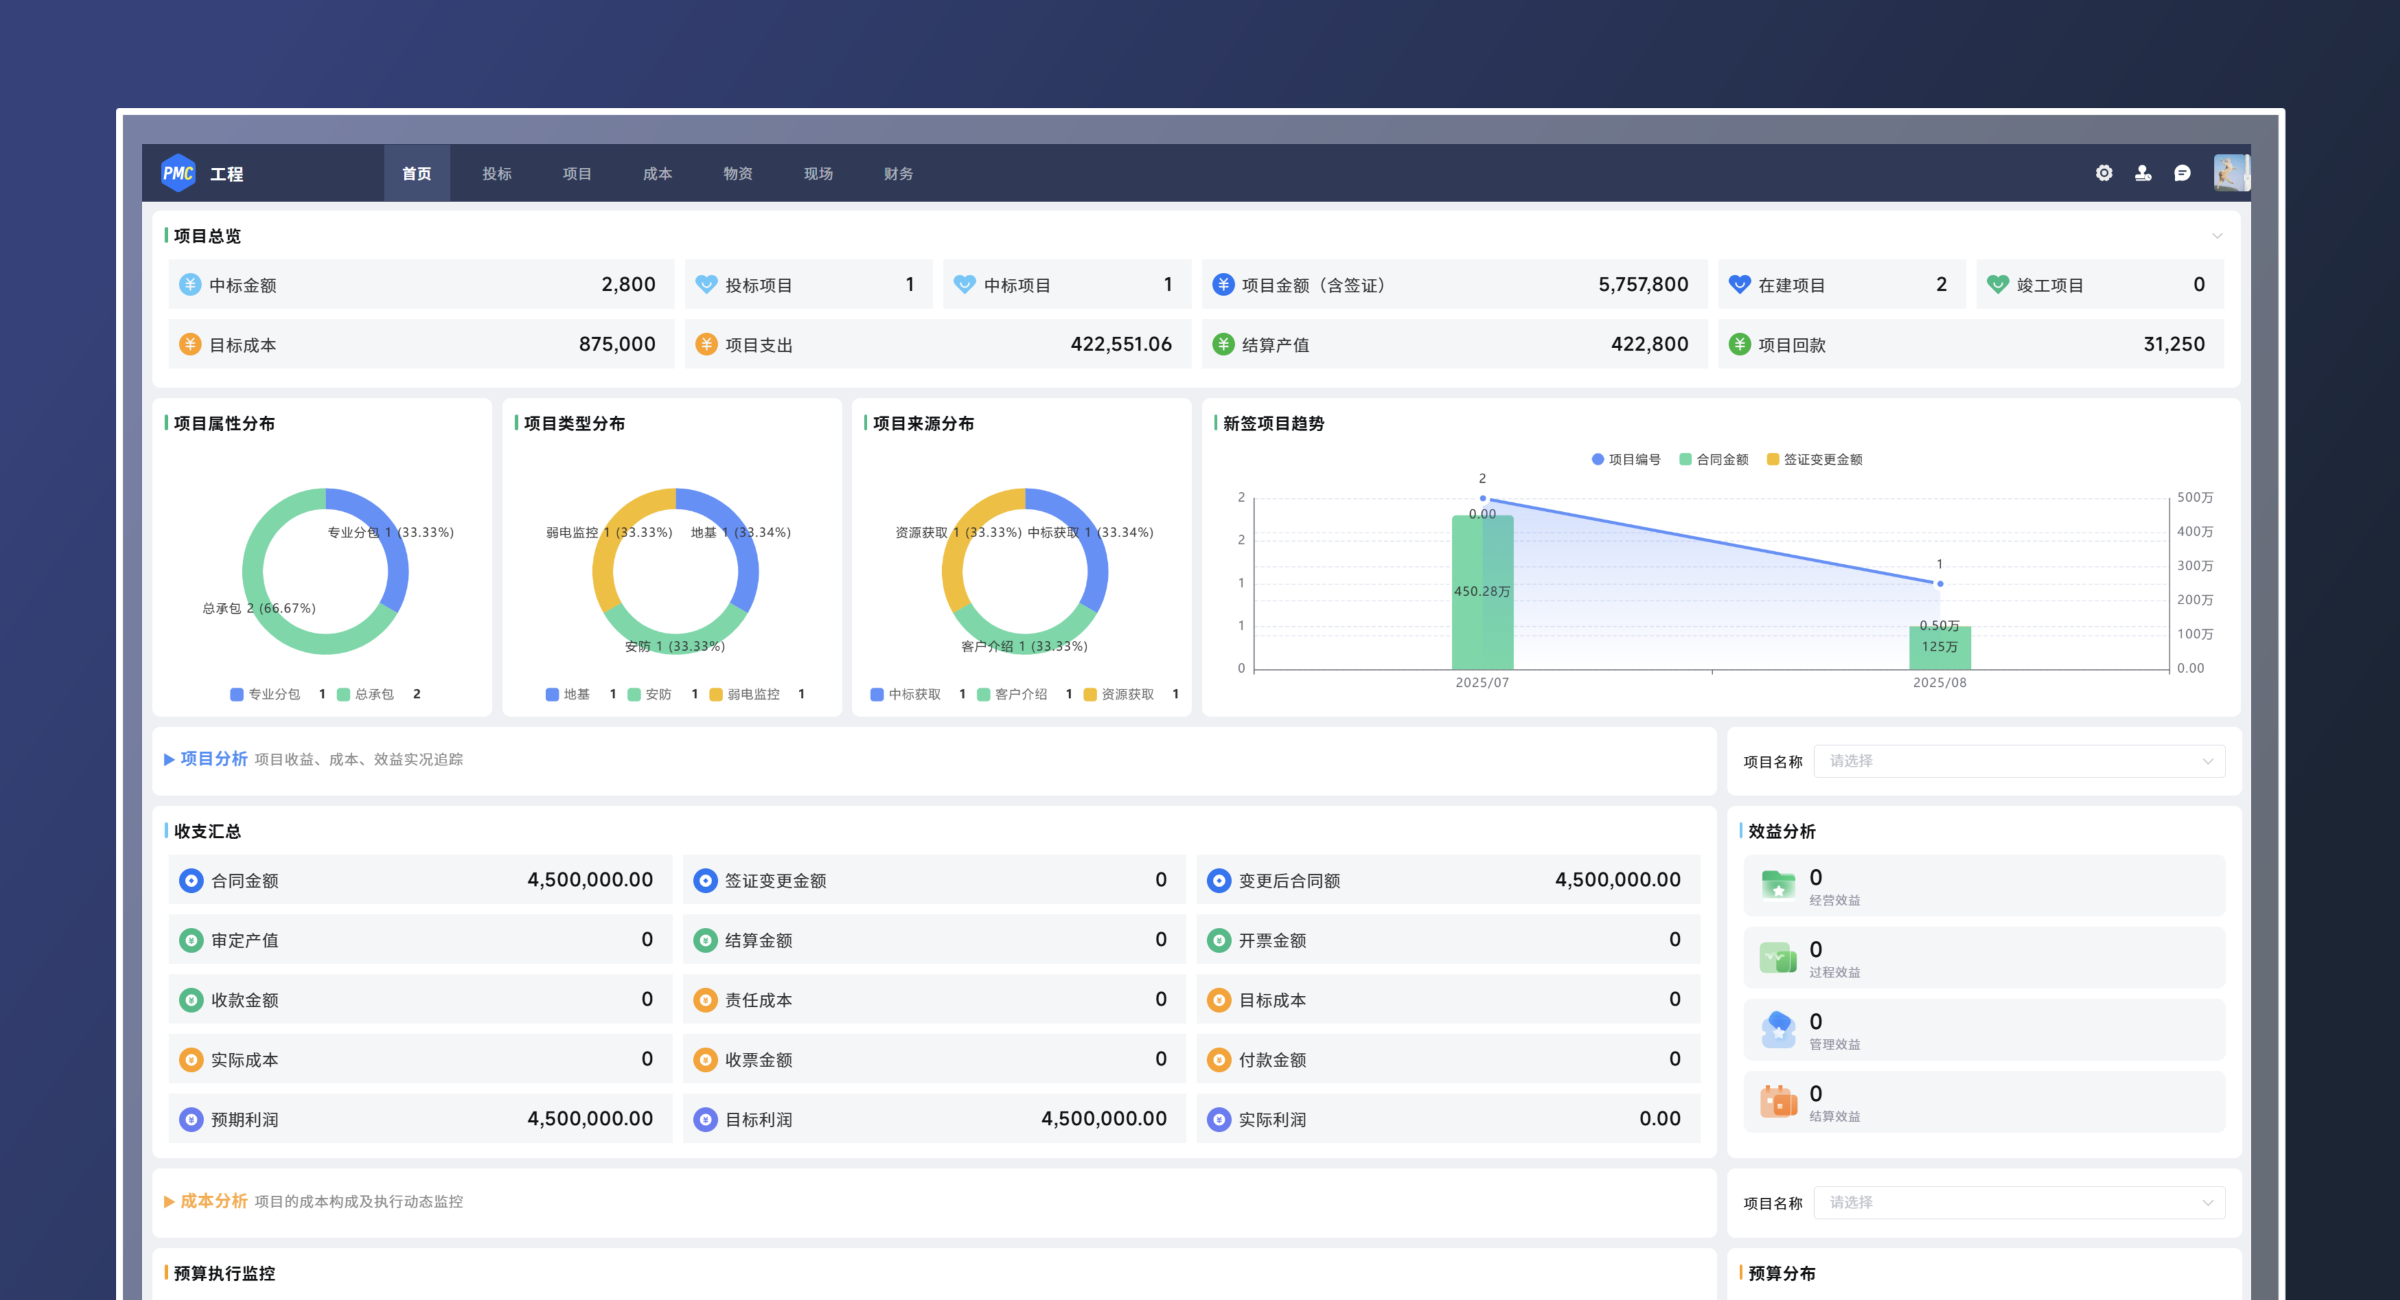Screen dimensions: 2400x1300
Task: Open the chat messages icon in header
Action: (x=2182, y=173)
